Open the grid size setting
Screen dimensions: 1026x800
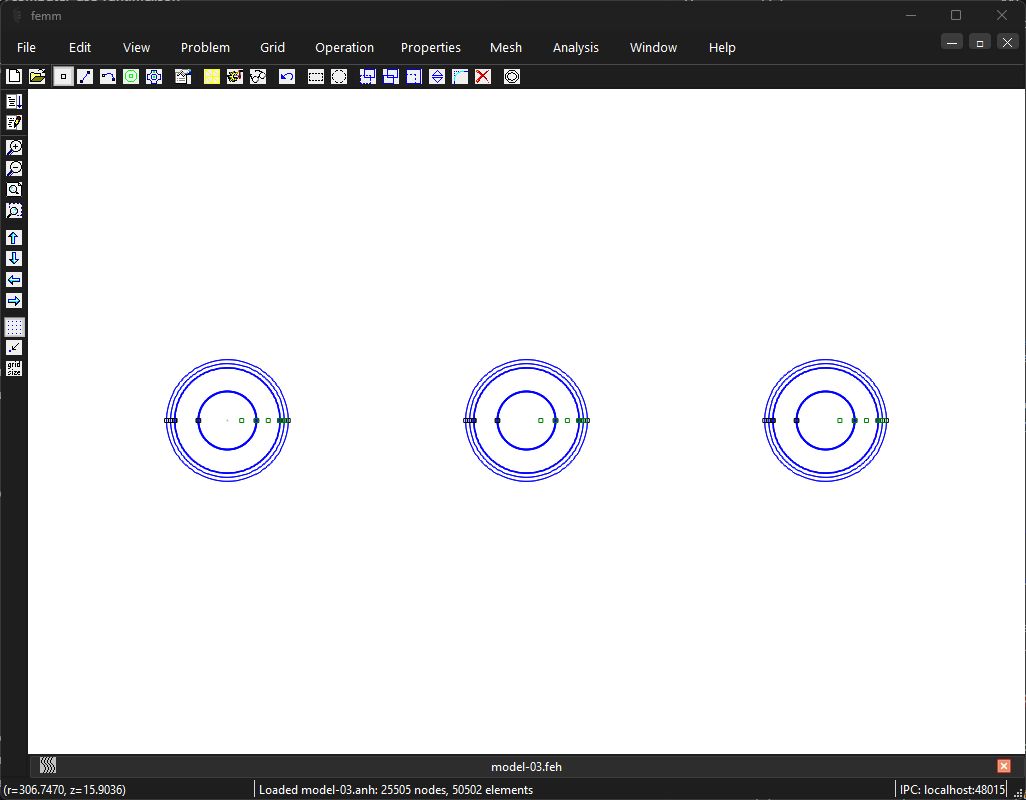point(14,368)
